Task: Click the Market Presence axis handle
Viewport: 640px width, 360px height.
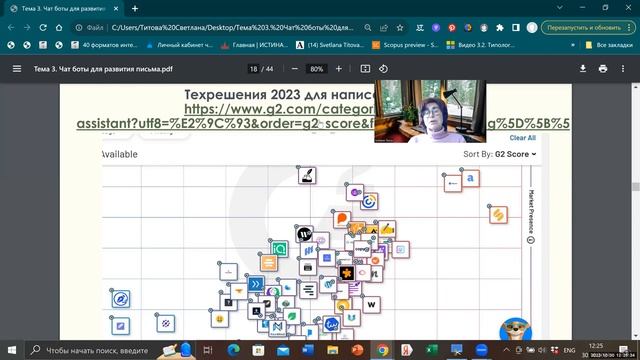Action: 531,240
